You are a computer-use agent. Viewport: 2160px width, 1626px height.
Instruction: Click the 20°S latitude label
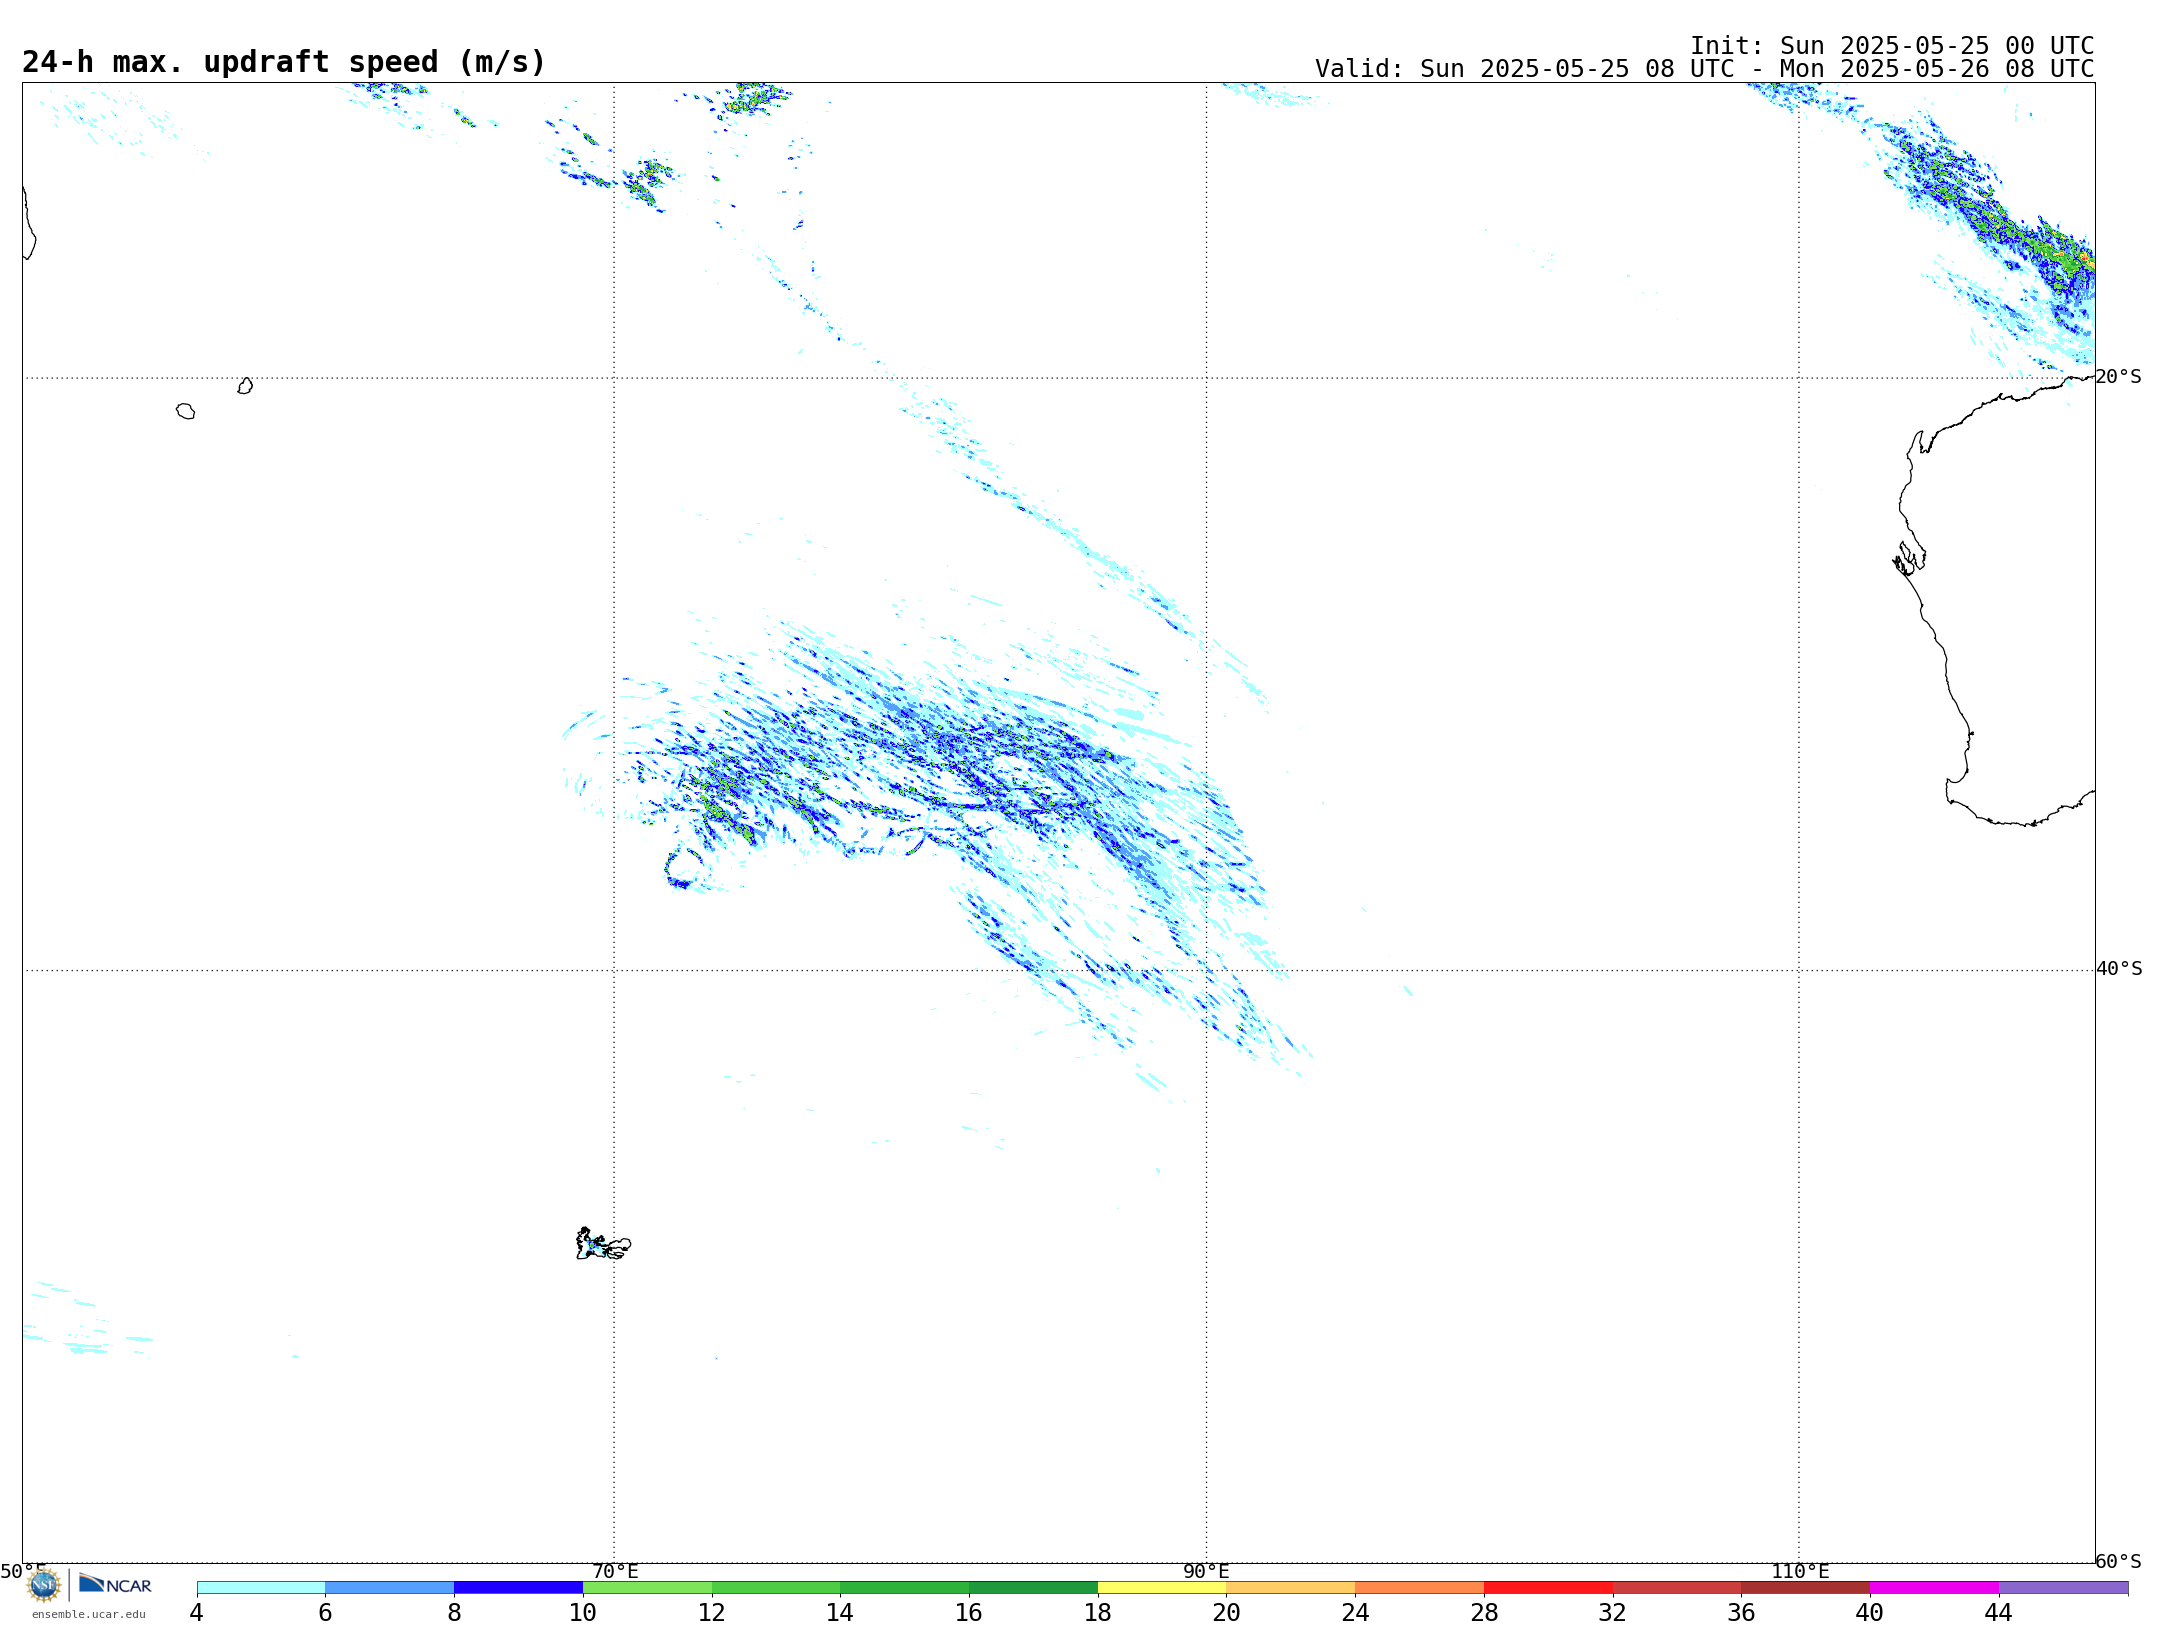pos(2119,377)
